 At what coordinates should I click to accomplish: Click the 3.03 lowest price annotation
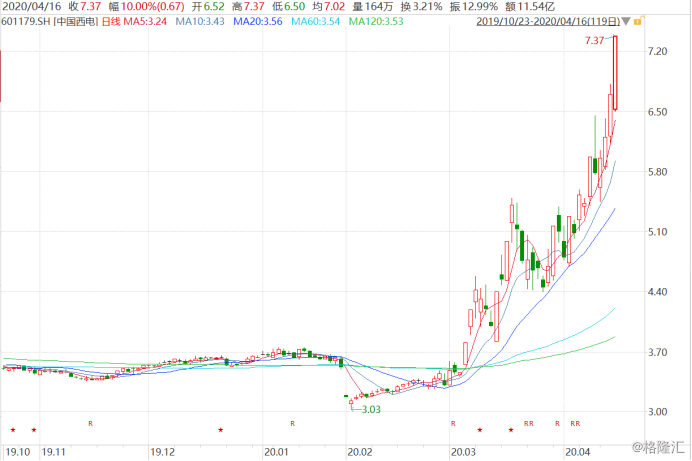click(370, 409)
